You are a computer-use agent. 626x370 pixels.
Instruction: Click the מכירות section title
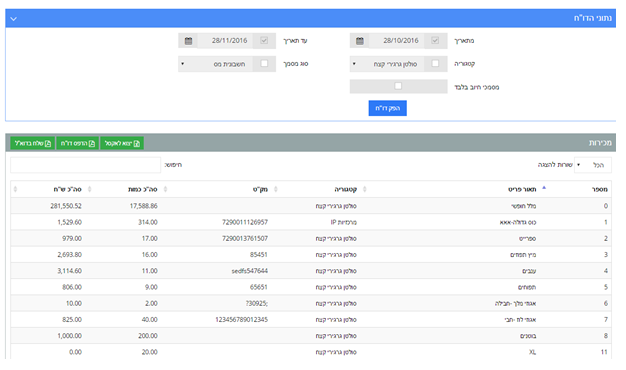click(x=600, y=143)
